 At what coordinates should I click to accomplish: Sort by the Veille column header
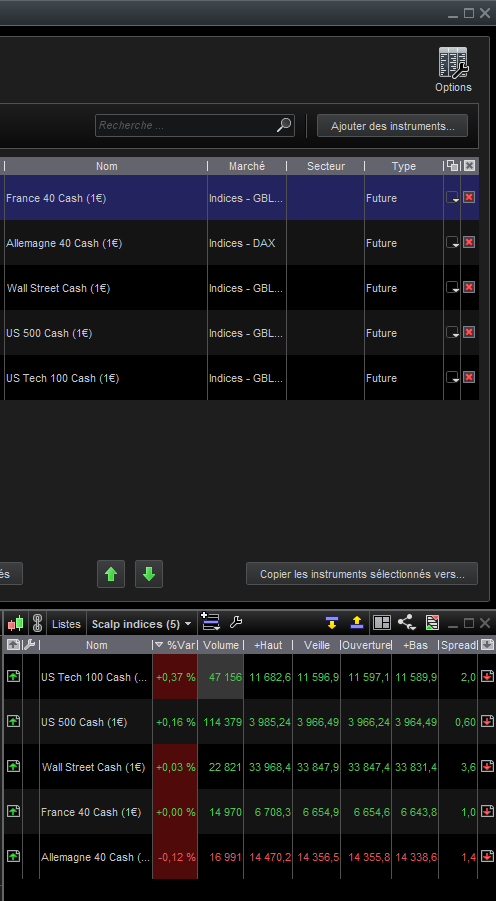coord(317,645)
